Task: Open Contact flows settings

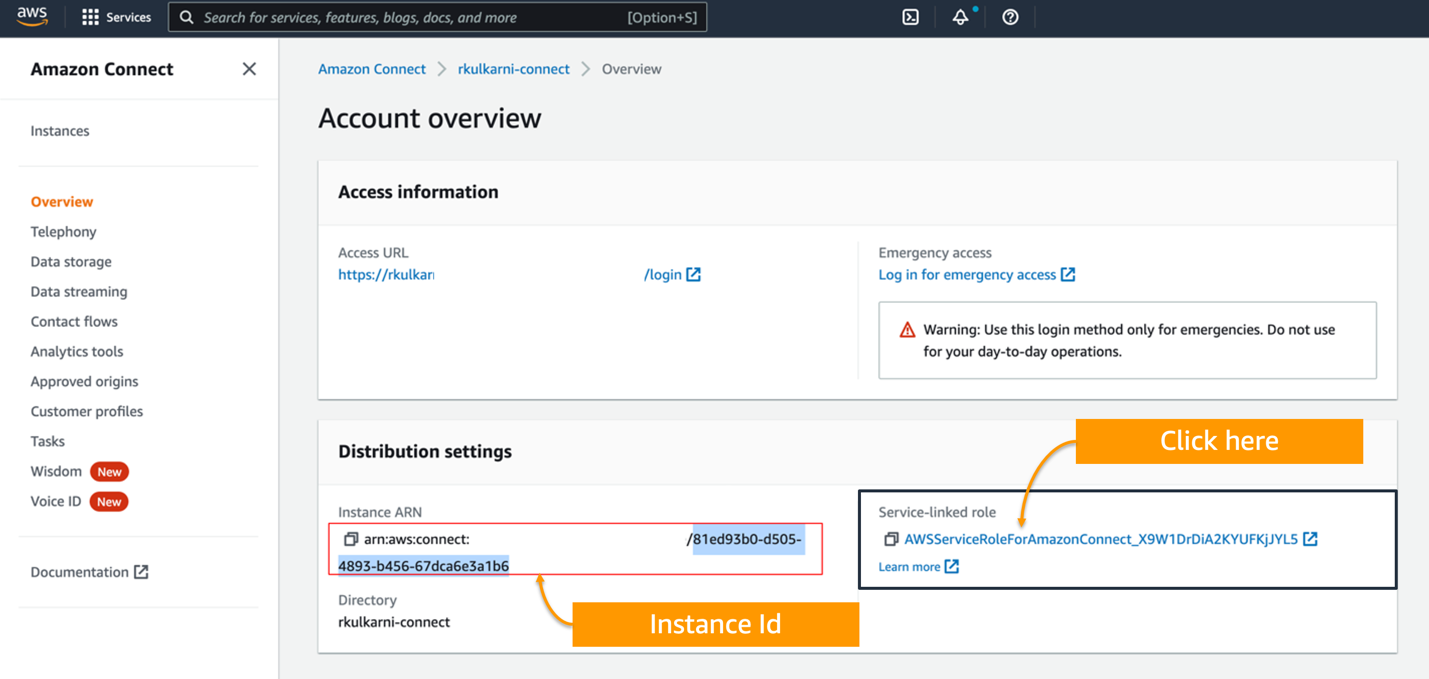Action: click(74, 321)
